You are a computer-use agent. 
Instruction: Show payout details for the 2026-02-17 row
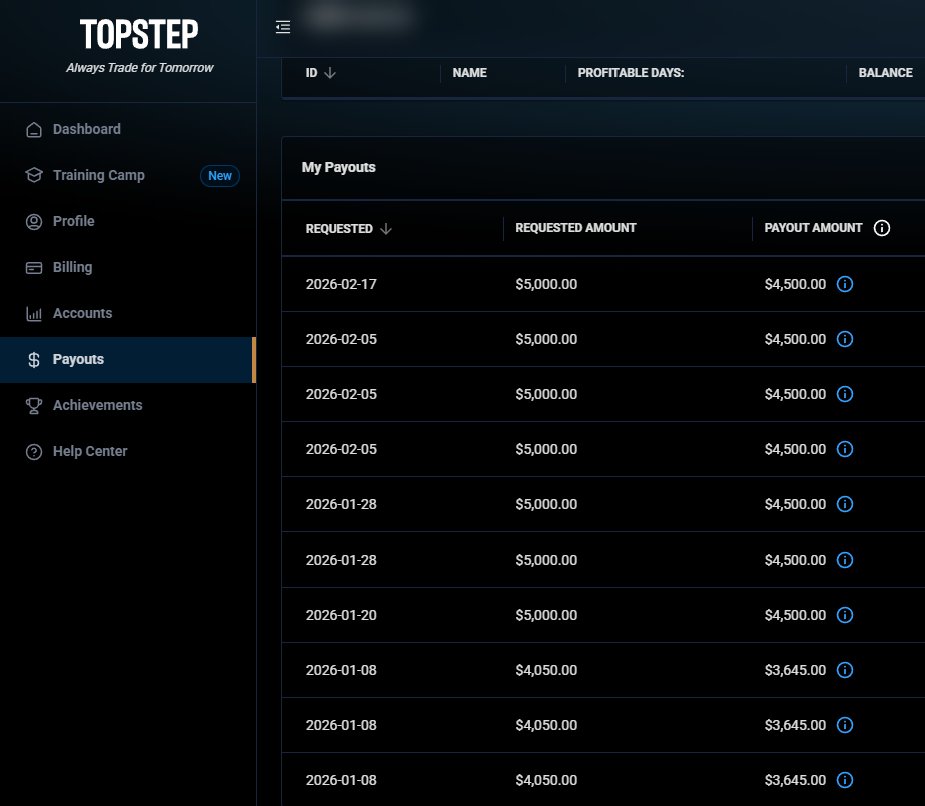click(x=845, y=284)
